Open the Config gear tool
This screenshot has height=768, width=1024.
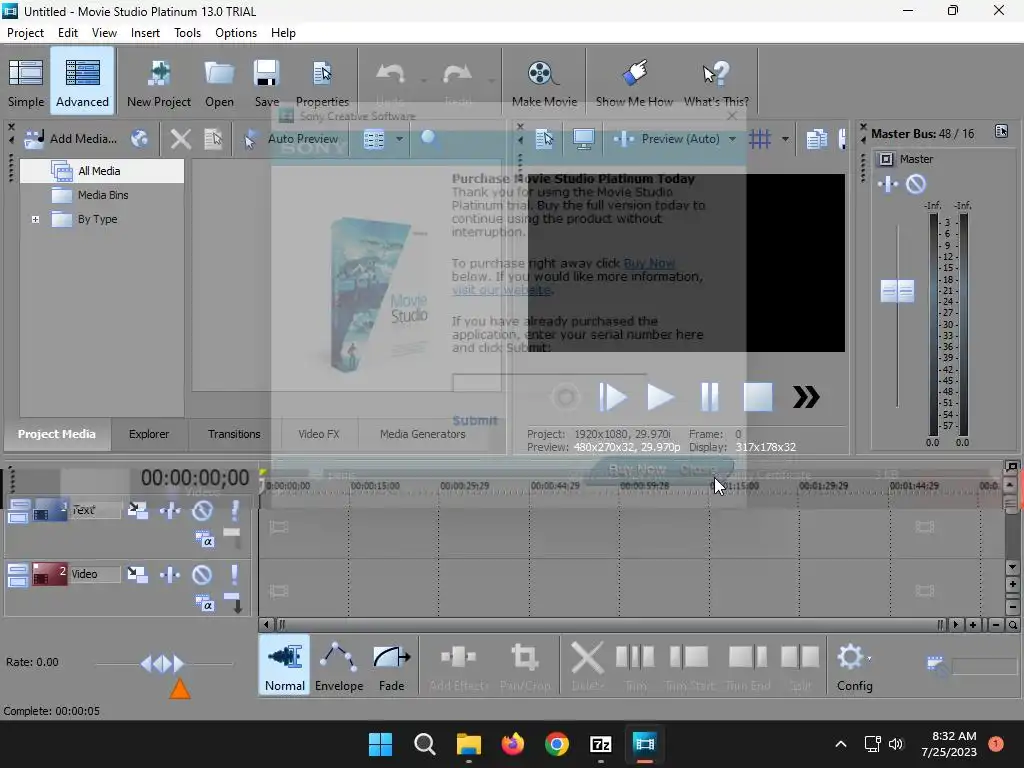point(854,665)
